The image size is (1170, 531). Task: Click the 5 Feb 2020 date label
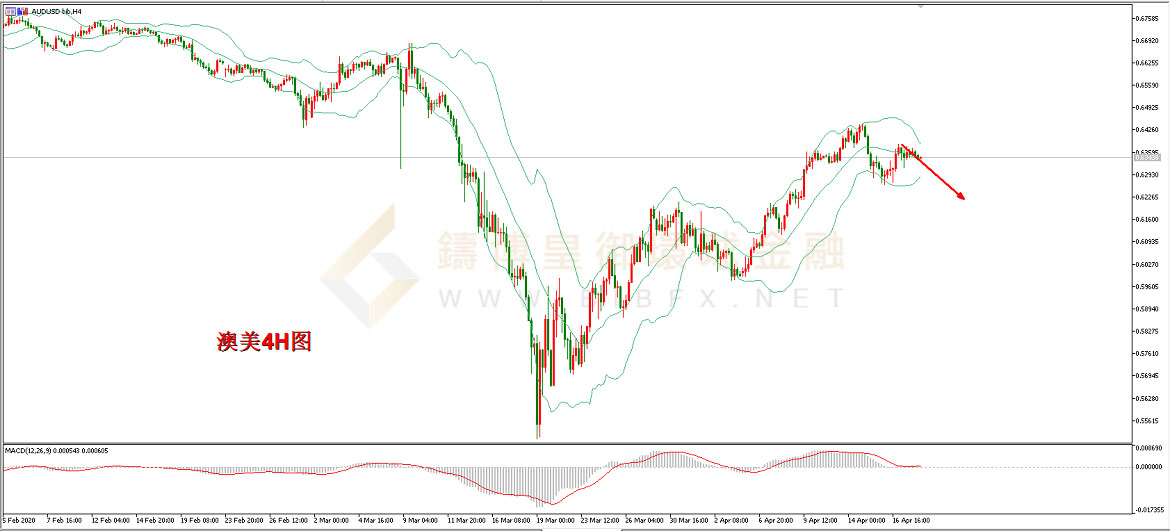22,521
